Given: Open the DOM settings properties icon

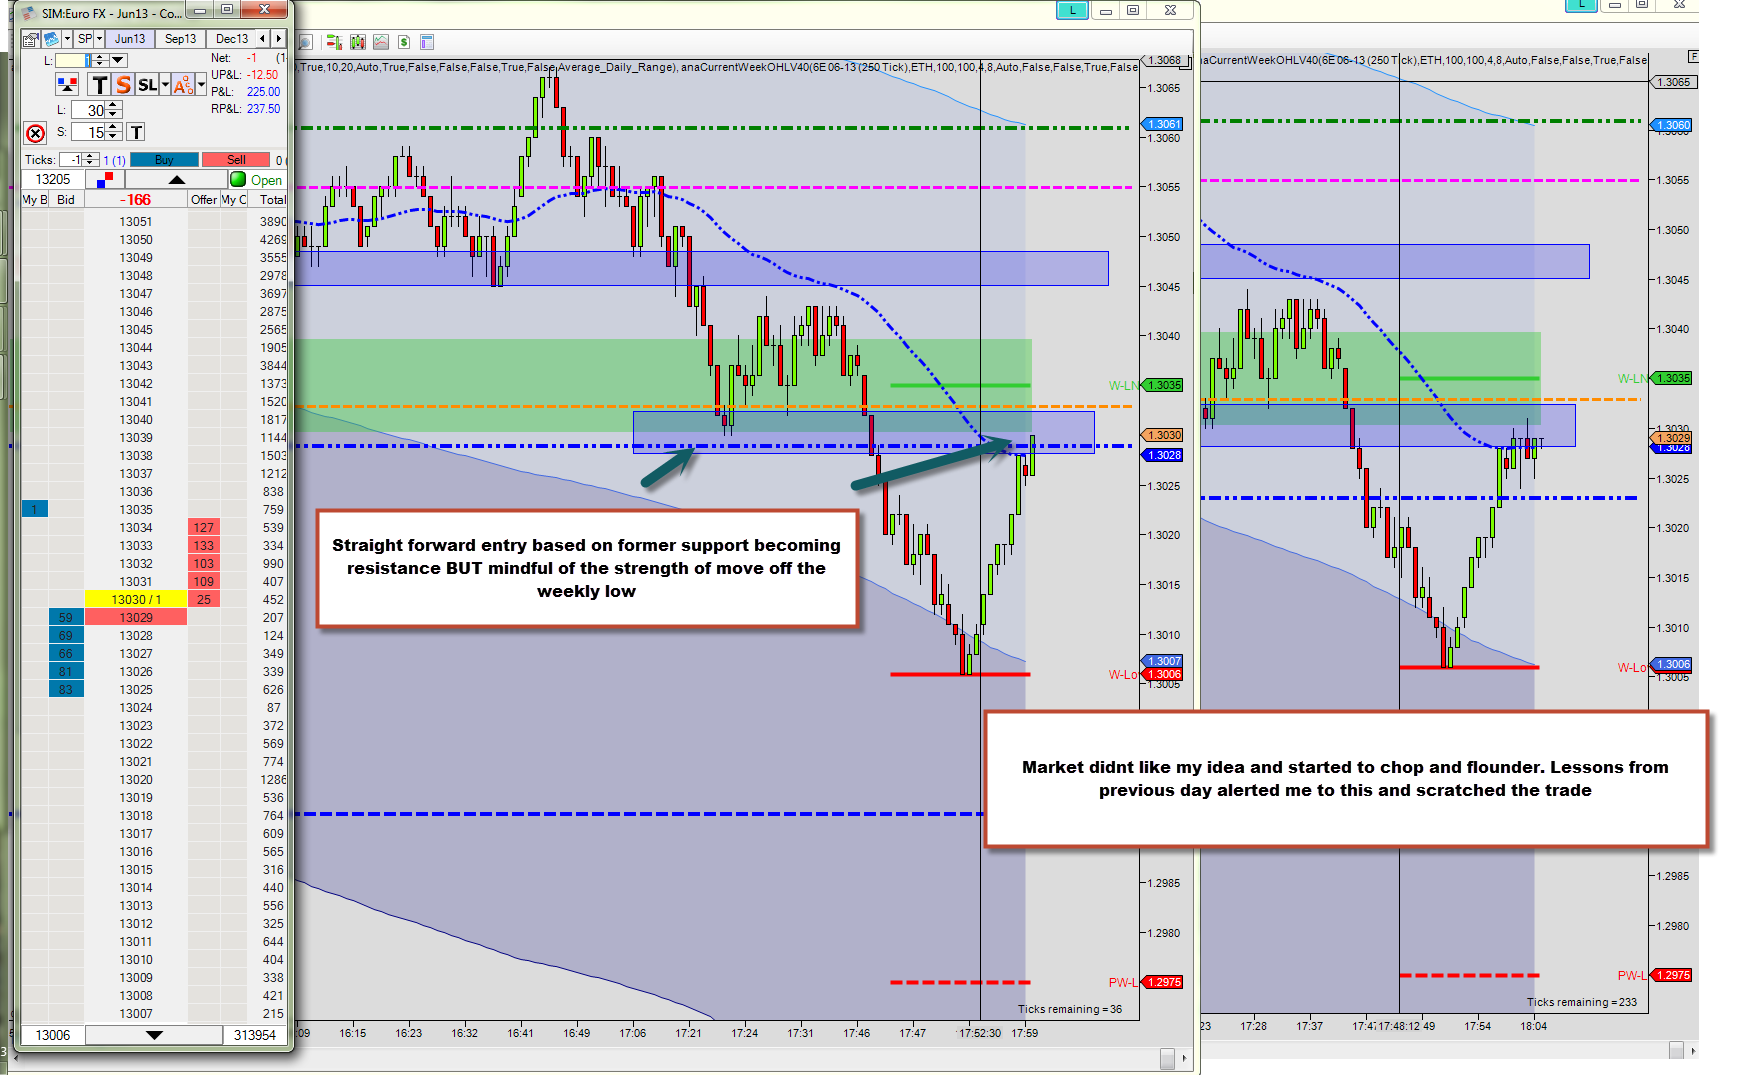Looking at the screenshot, I should click(31, 39).
